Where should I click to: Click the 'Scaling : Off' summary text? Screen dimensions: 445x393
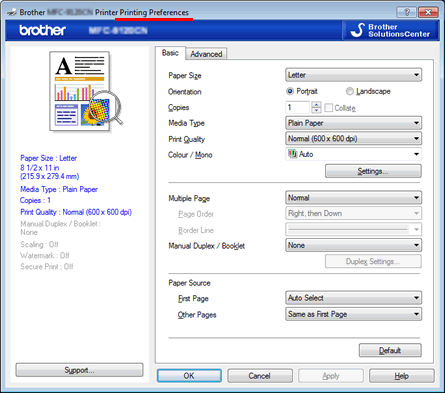39,244
